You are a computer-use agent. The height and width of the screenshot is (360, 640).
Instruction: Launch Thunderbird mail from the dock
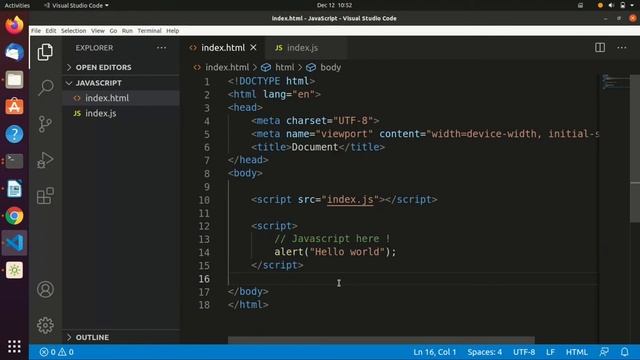(x=14, y=52)
